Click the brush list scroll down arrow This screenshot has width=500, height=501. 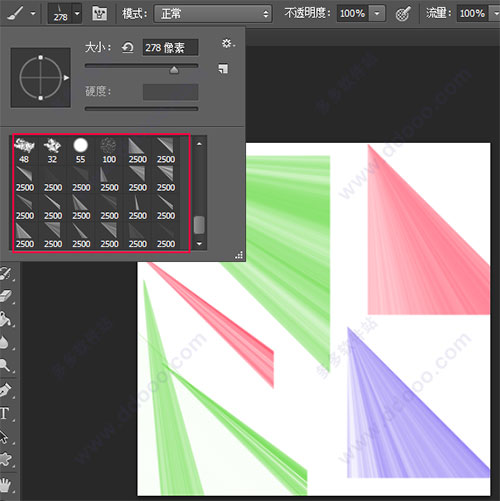click(x=199, y=244)
